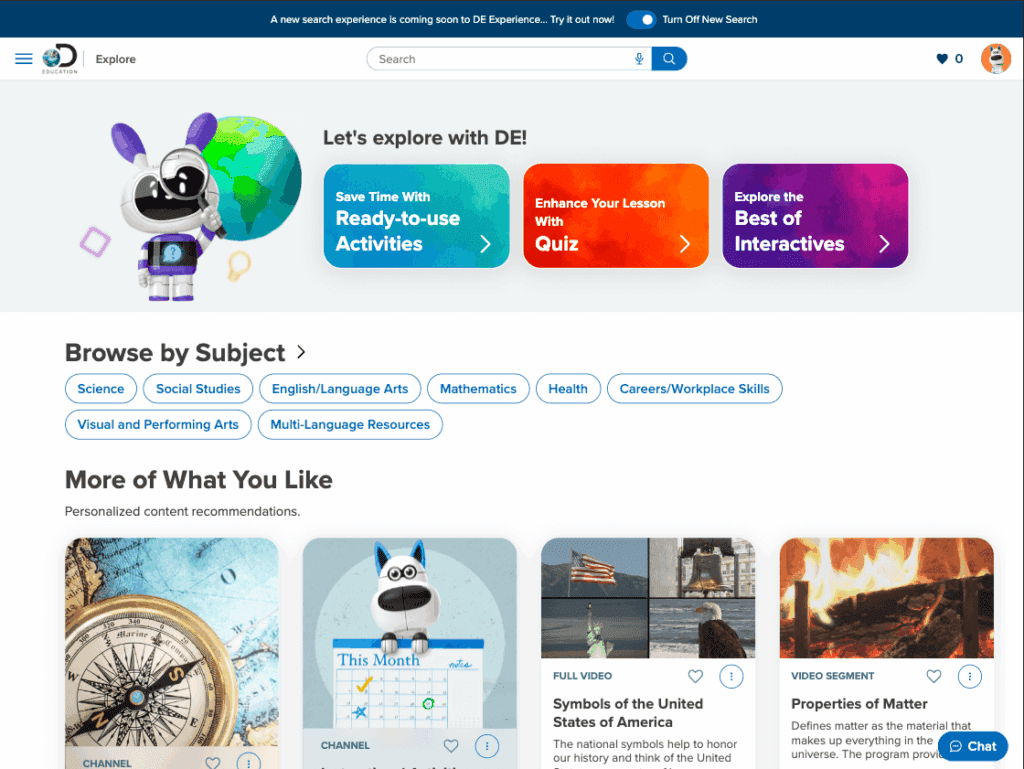The height and width of the screenshot is (769, 1024).
Task: Favorite the Symbols of the United States video
Action: click(695, 677)
